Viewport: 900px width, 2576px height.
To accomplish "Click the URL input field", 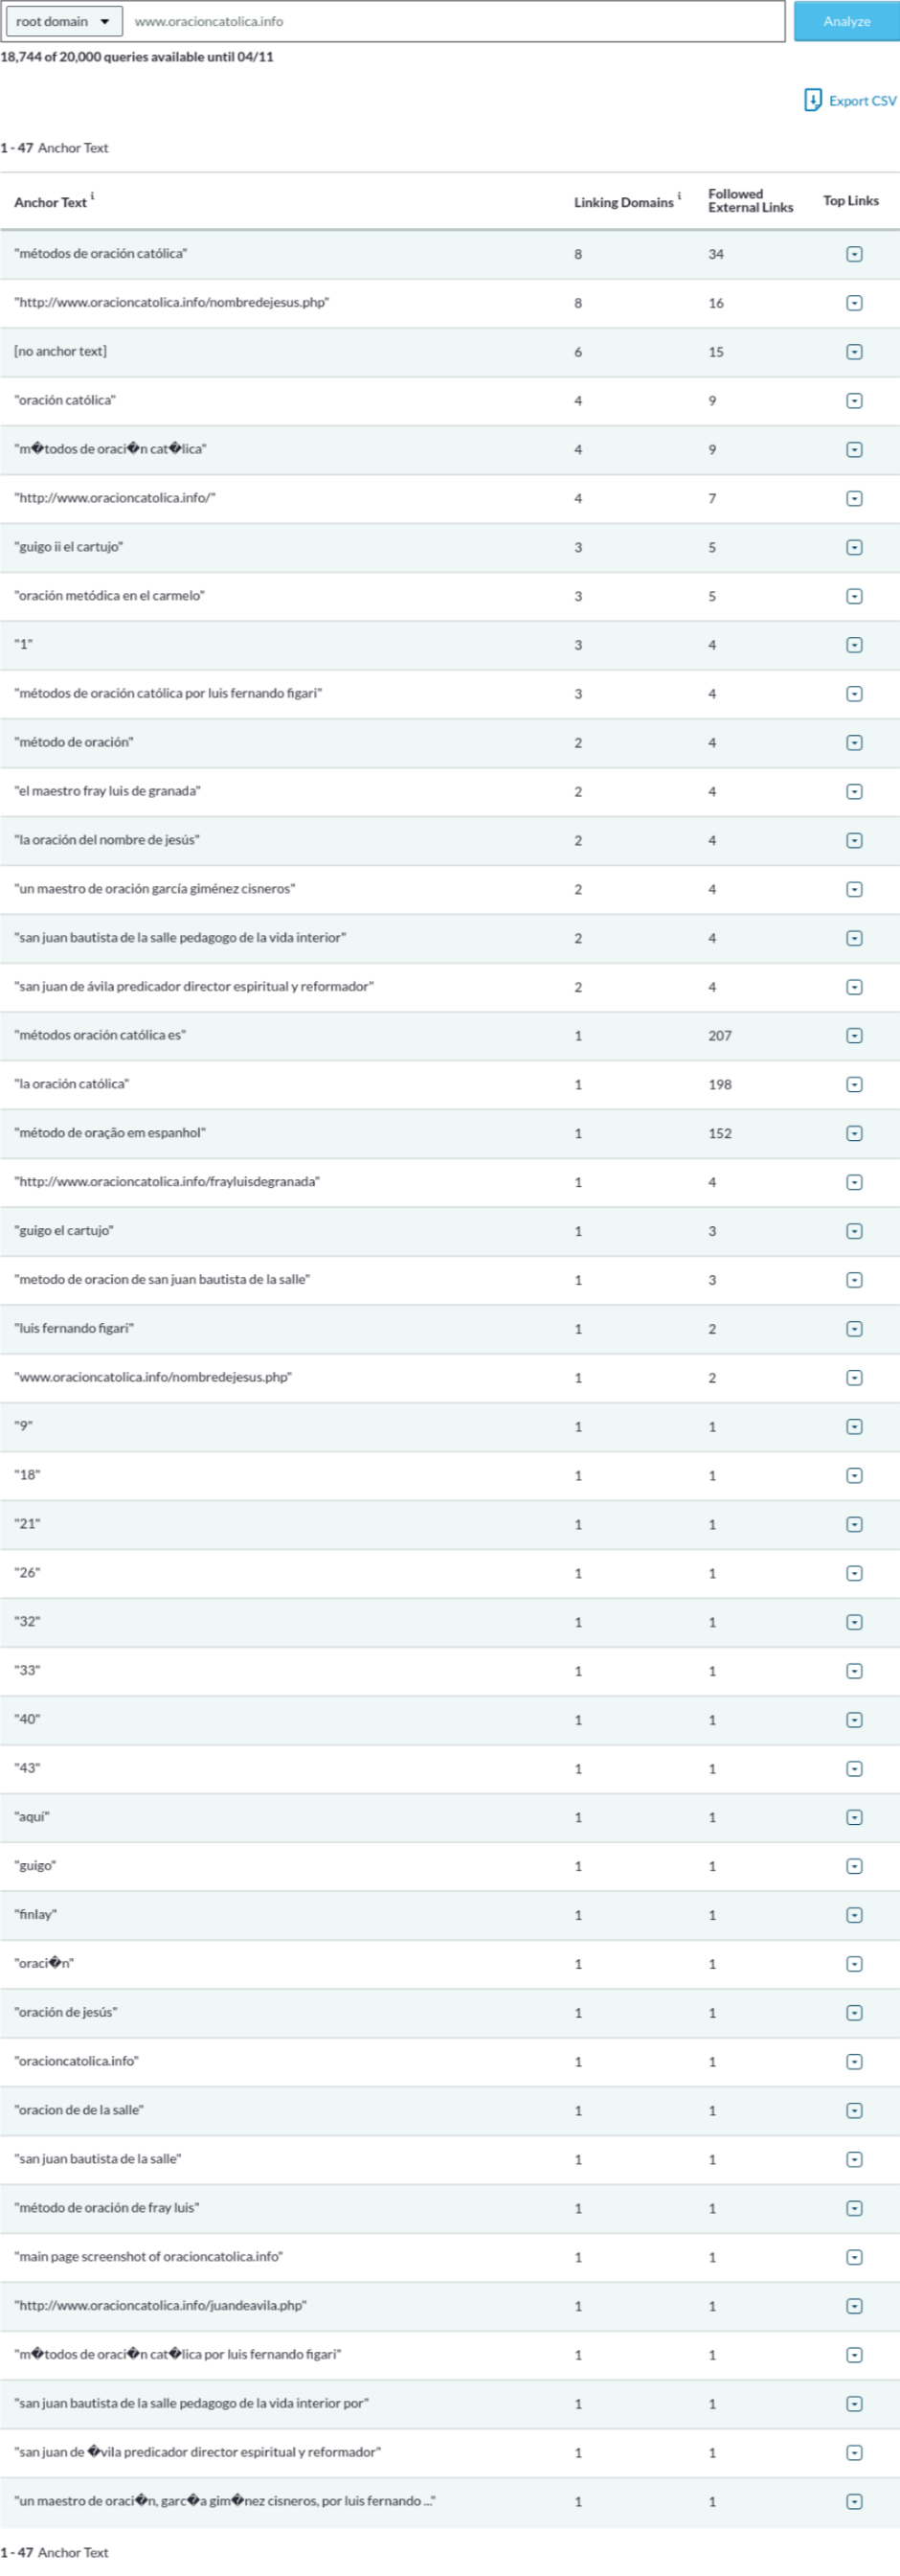I will 455,21.
